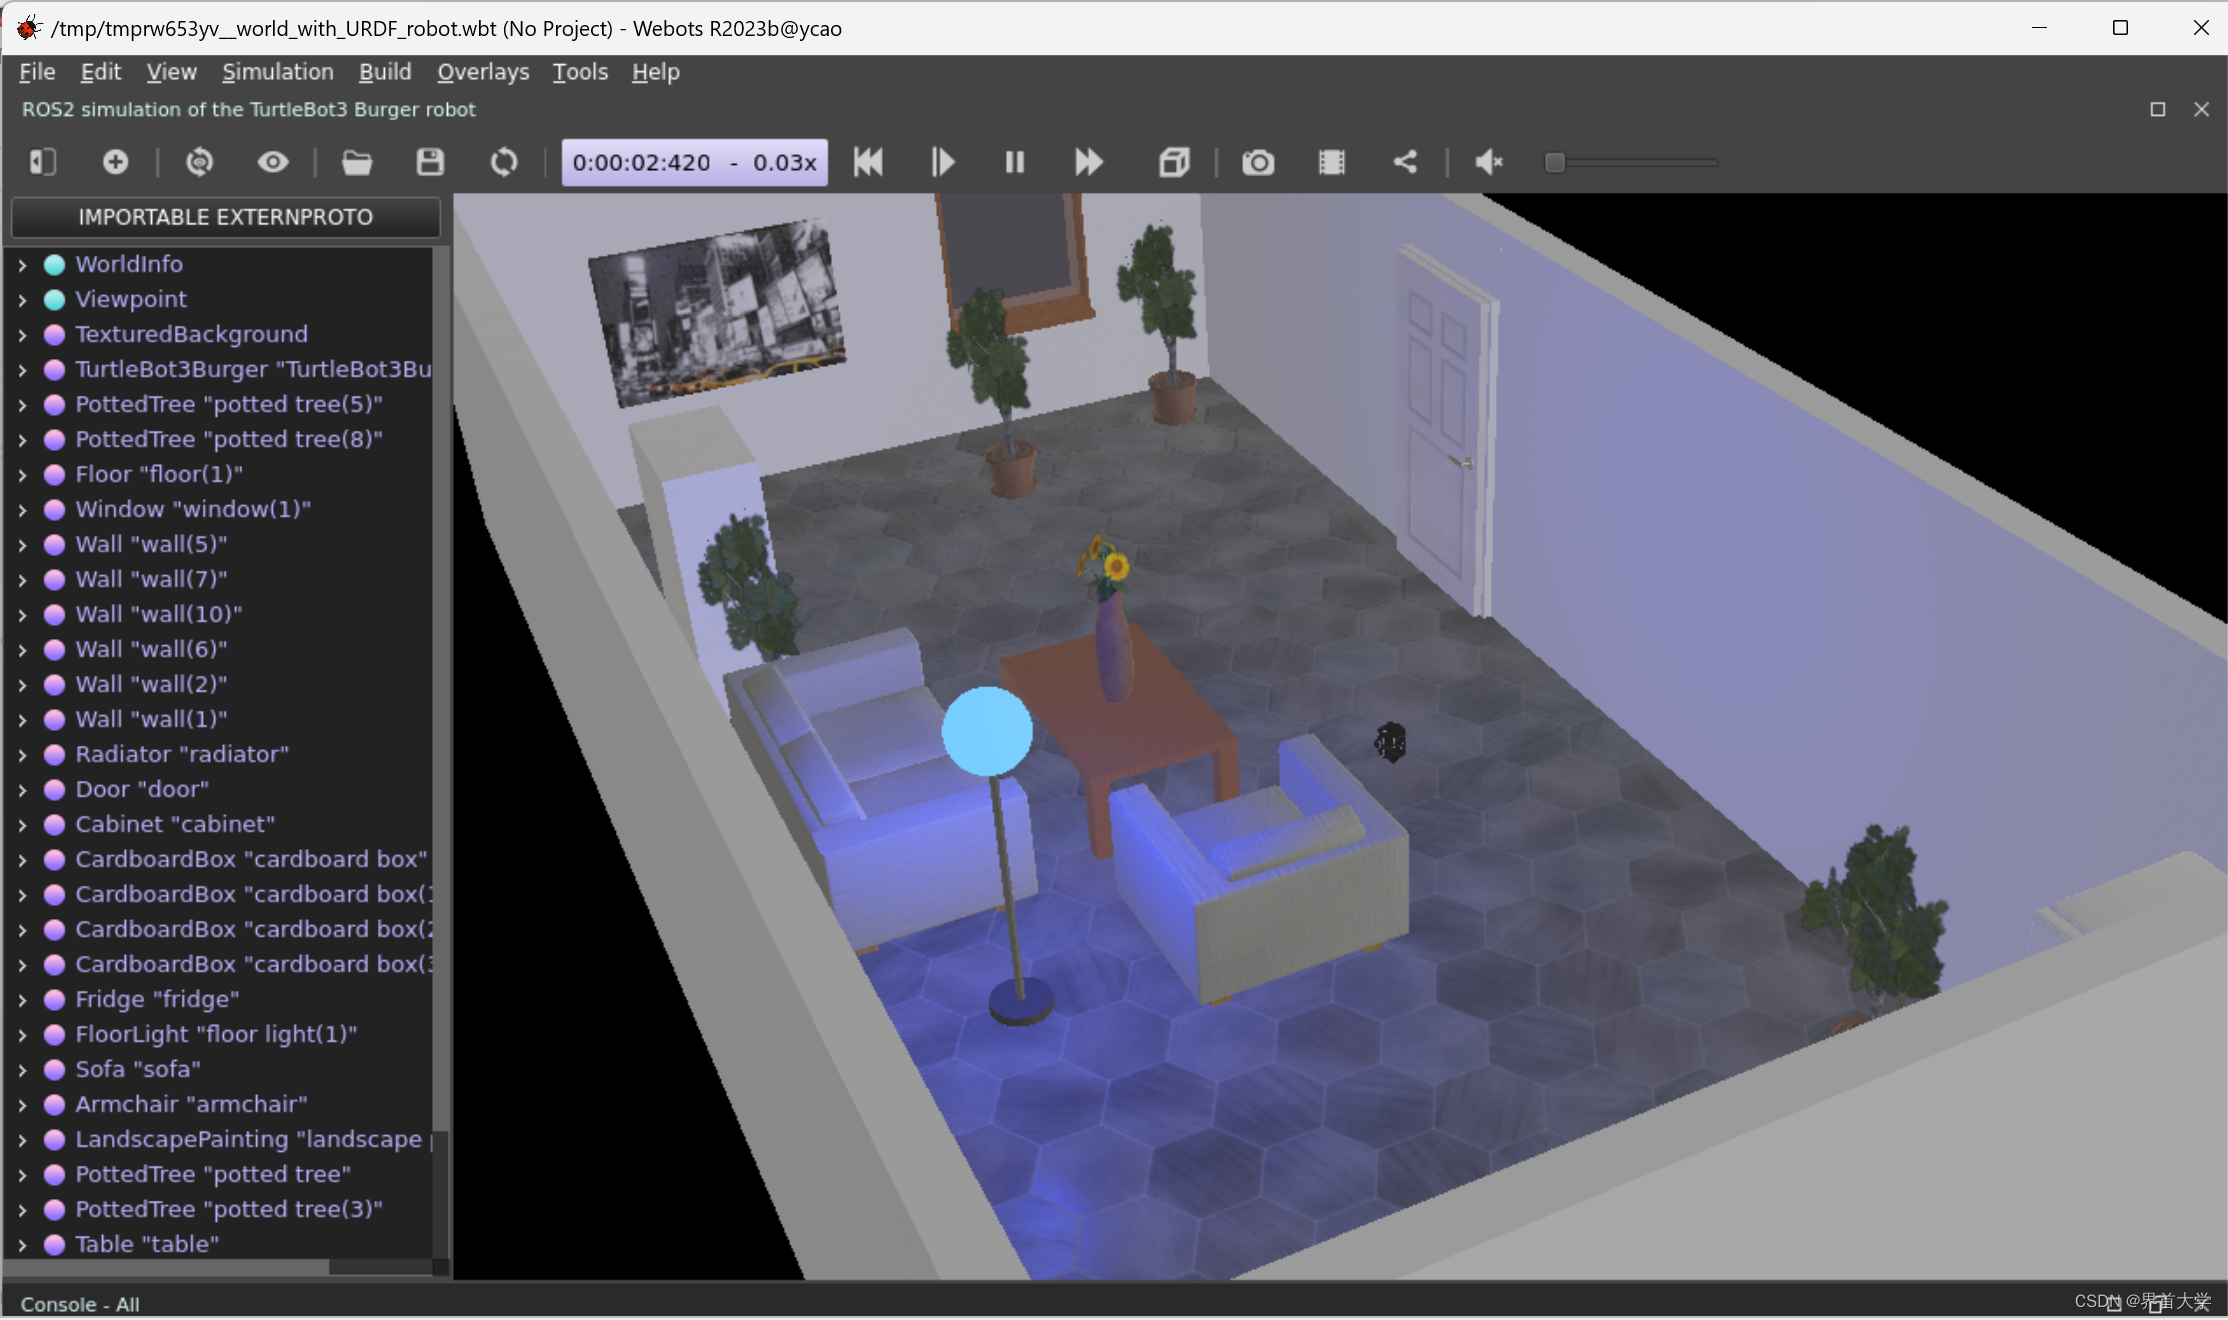Expand the WorldInfo tree node
This screenshot has width=2228, height=1320.
pyautogui.click(x=22, y=265)
